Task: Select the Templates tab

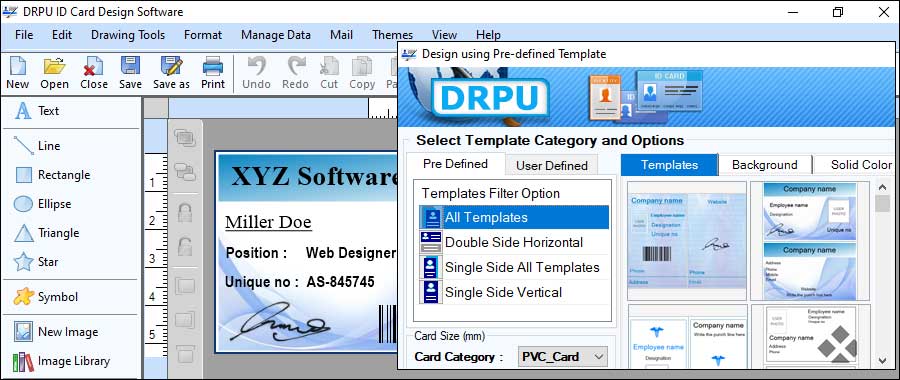Action: [x=669, y=165]
